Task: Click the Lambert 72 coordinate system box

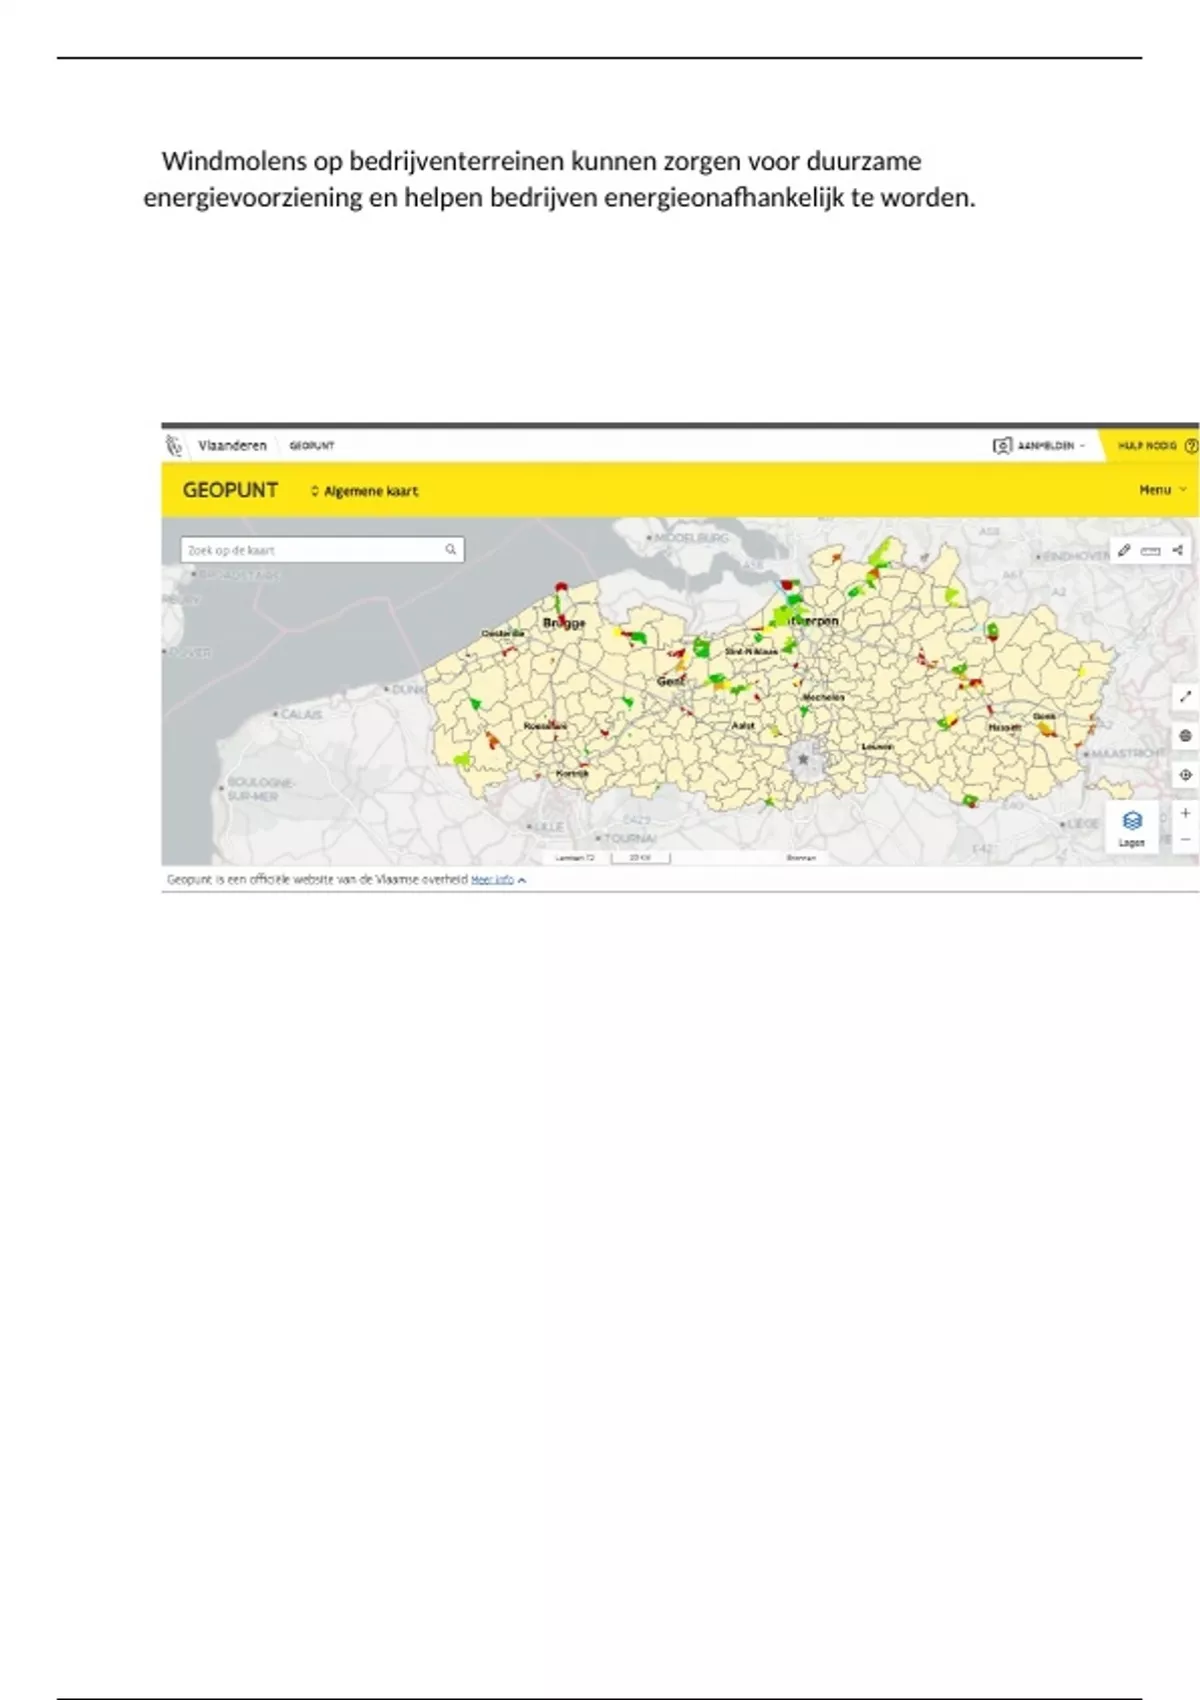Action: click(575, 858)
